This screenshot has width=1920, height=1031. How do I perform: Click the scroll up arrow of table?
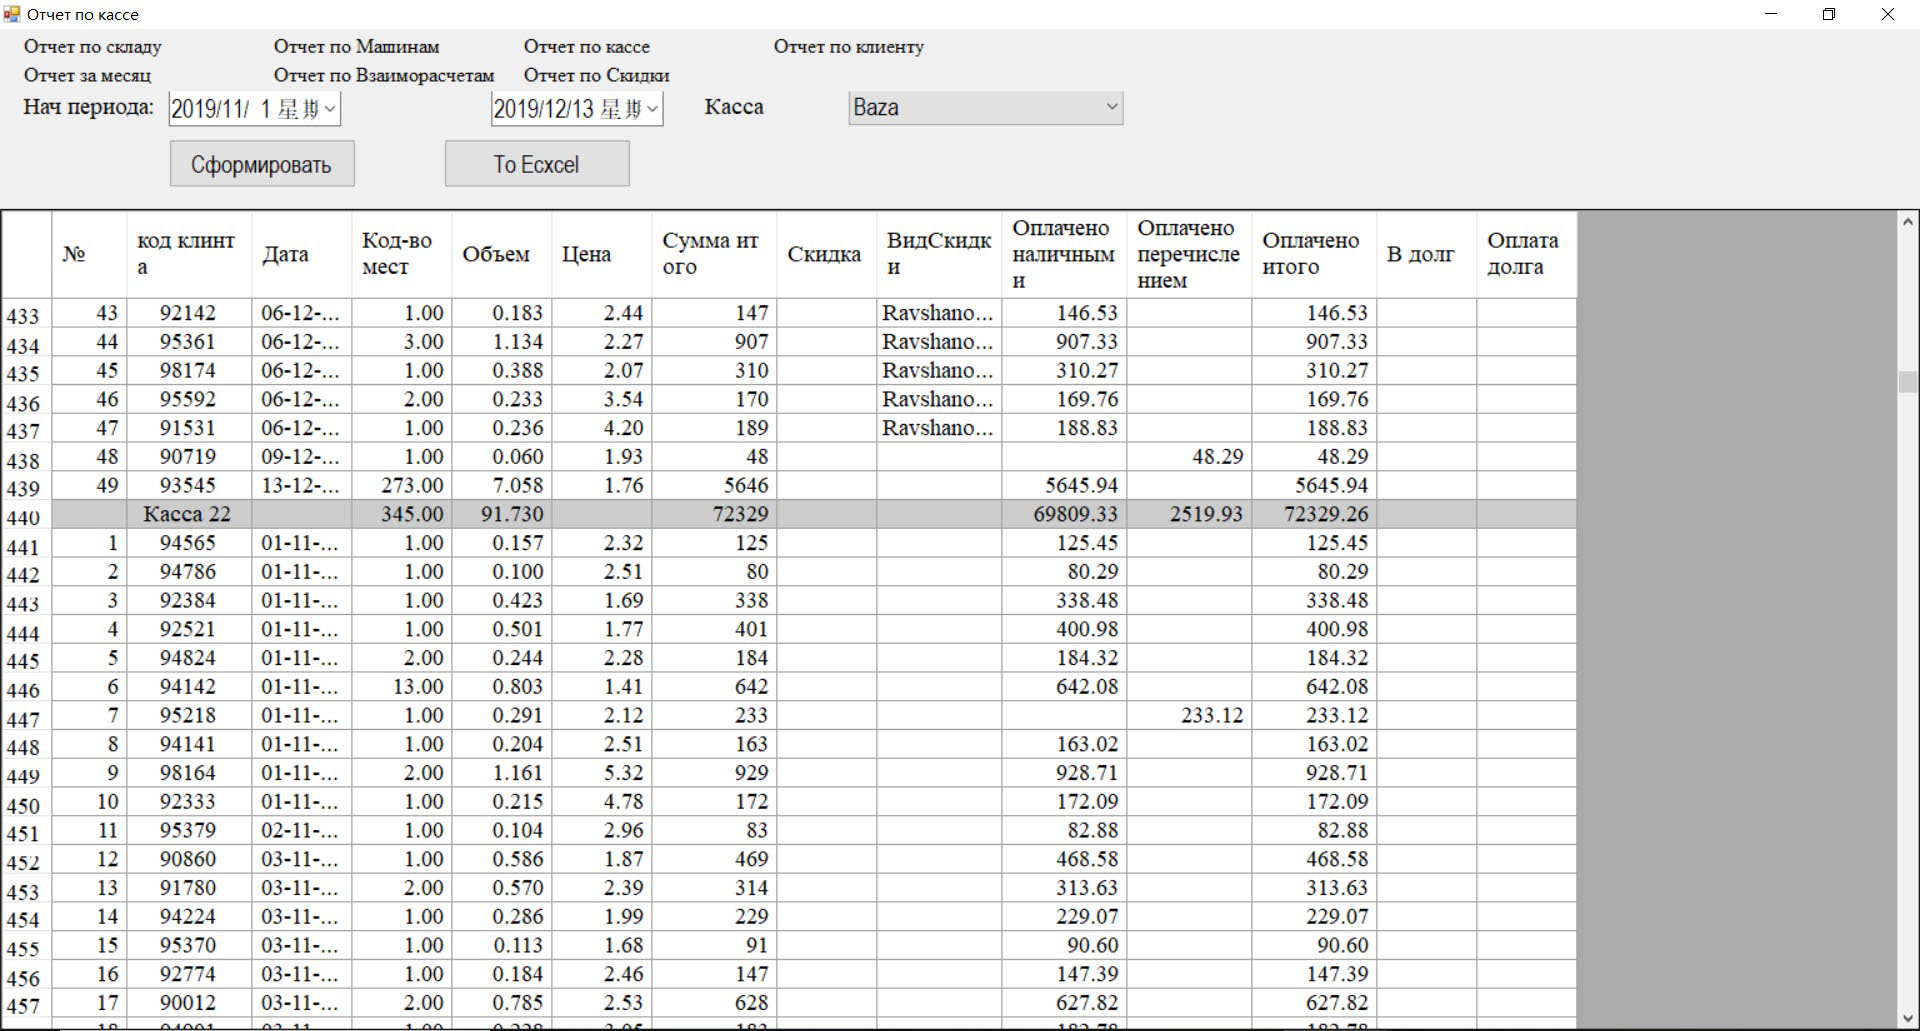tap(1907, 223)
